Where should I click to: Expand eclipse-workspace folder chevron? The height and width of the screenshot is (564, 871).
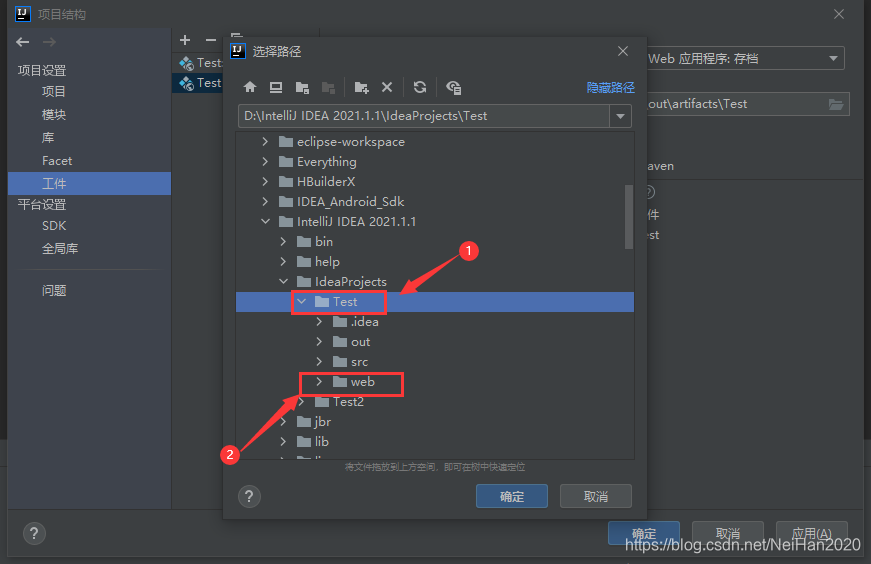point(266,142)
